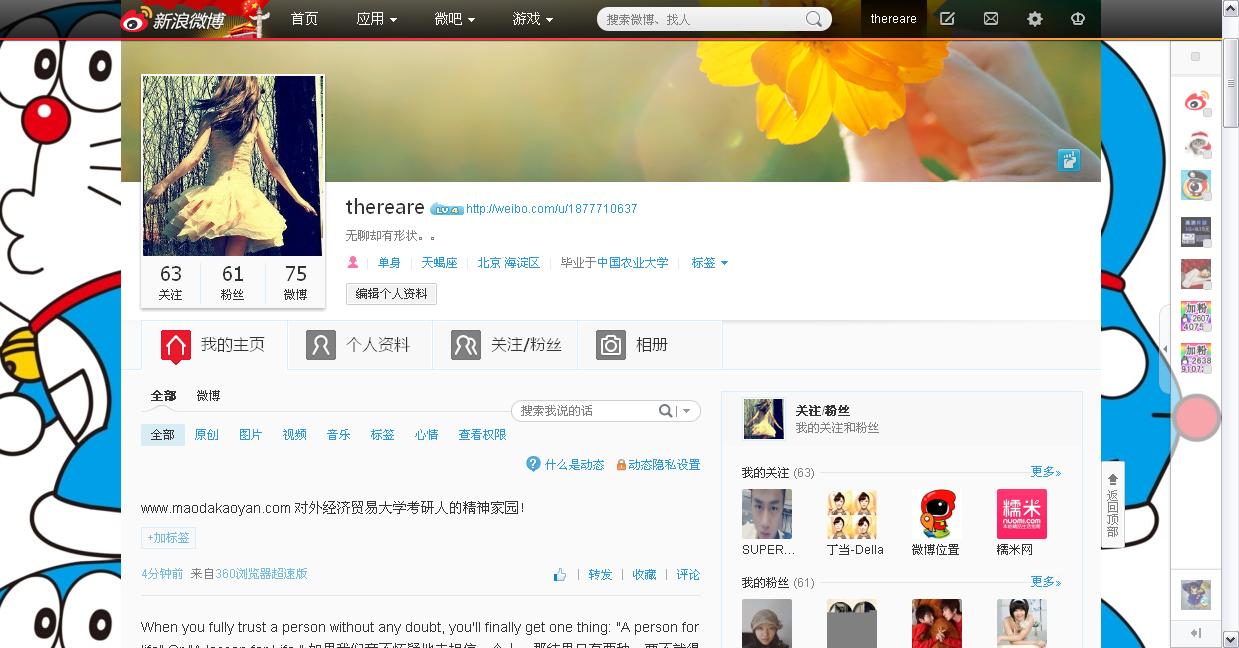Open the anime avatar icon at sidebar bottom
This screenshot has height=648, width=1239.
pos(1196,595)
